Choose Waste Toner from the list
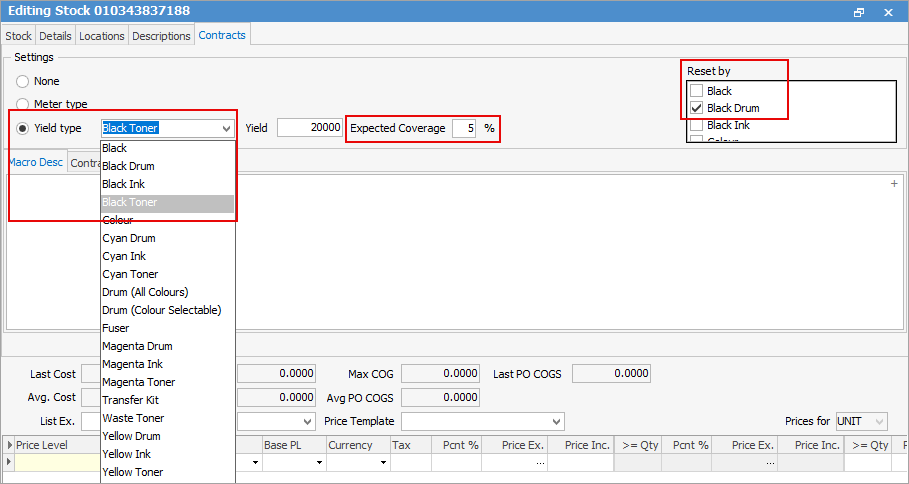 coord(168,418)
